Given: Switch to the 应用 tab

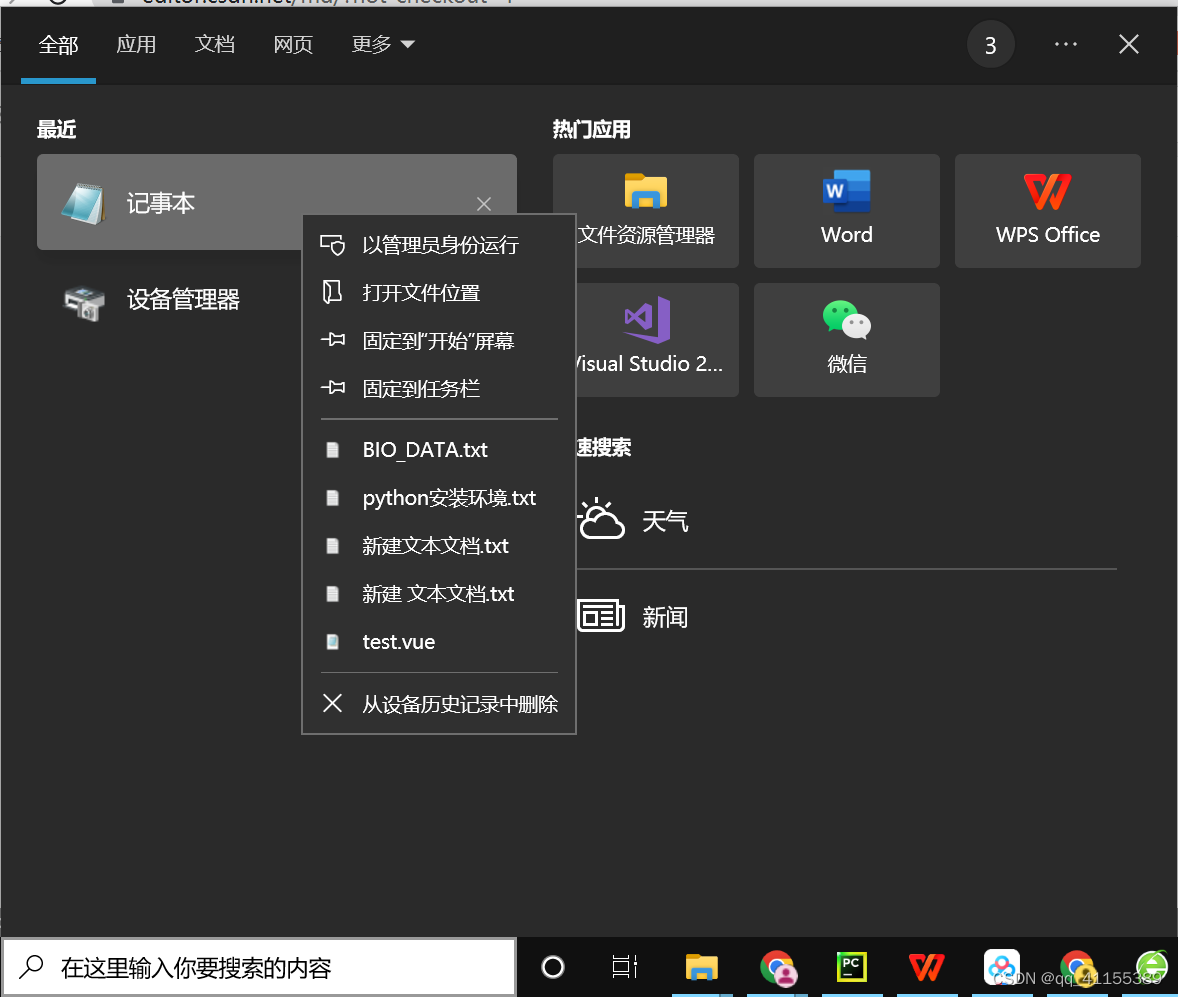Looking at the screenshot, I should (136, 45).
